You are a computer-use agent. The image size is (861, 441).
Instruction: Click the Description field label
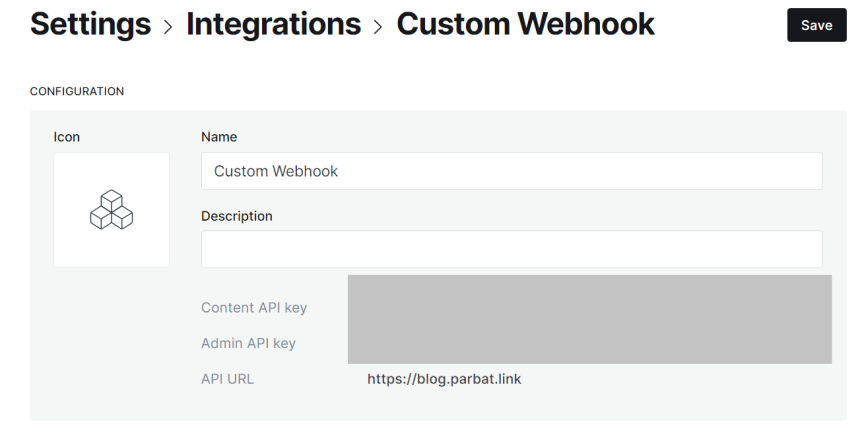click(237, 215)
